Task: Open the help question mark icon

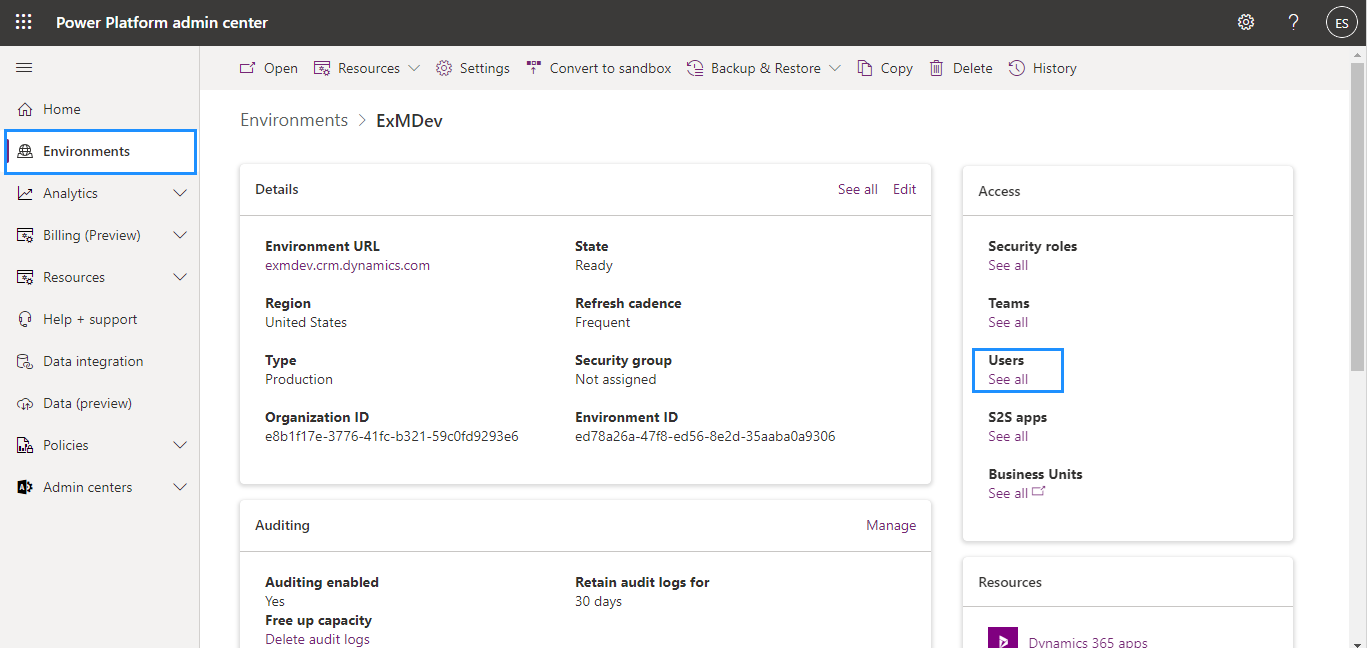Action: click(x=1294, y=22)
